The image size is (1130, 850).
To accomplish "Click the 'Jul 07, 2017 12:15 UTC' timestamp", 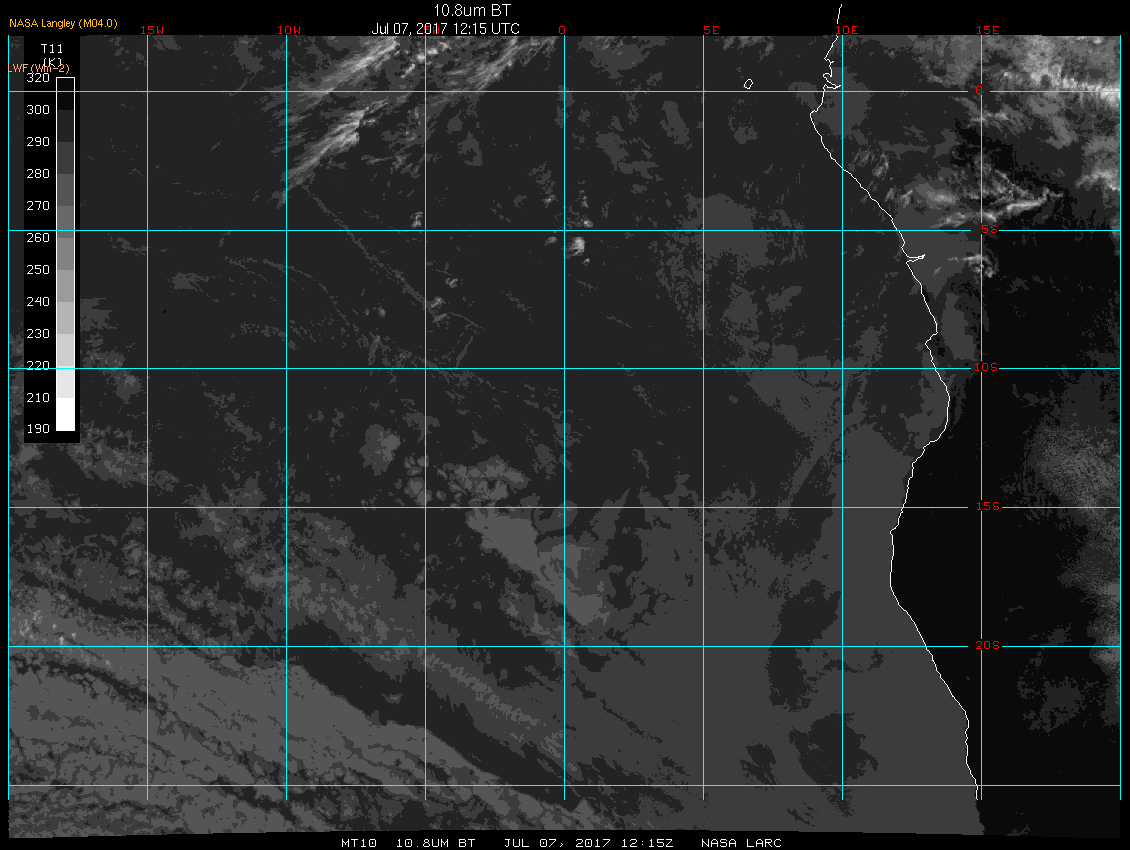I will [x=445, y=29].
